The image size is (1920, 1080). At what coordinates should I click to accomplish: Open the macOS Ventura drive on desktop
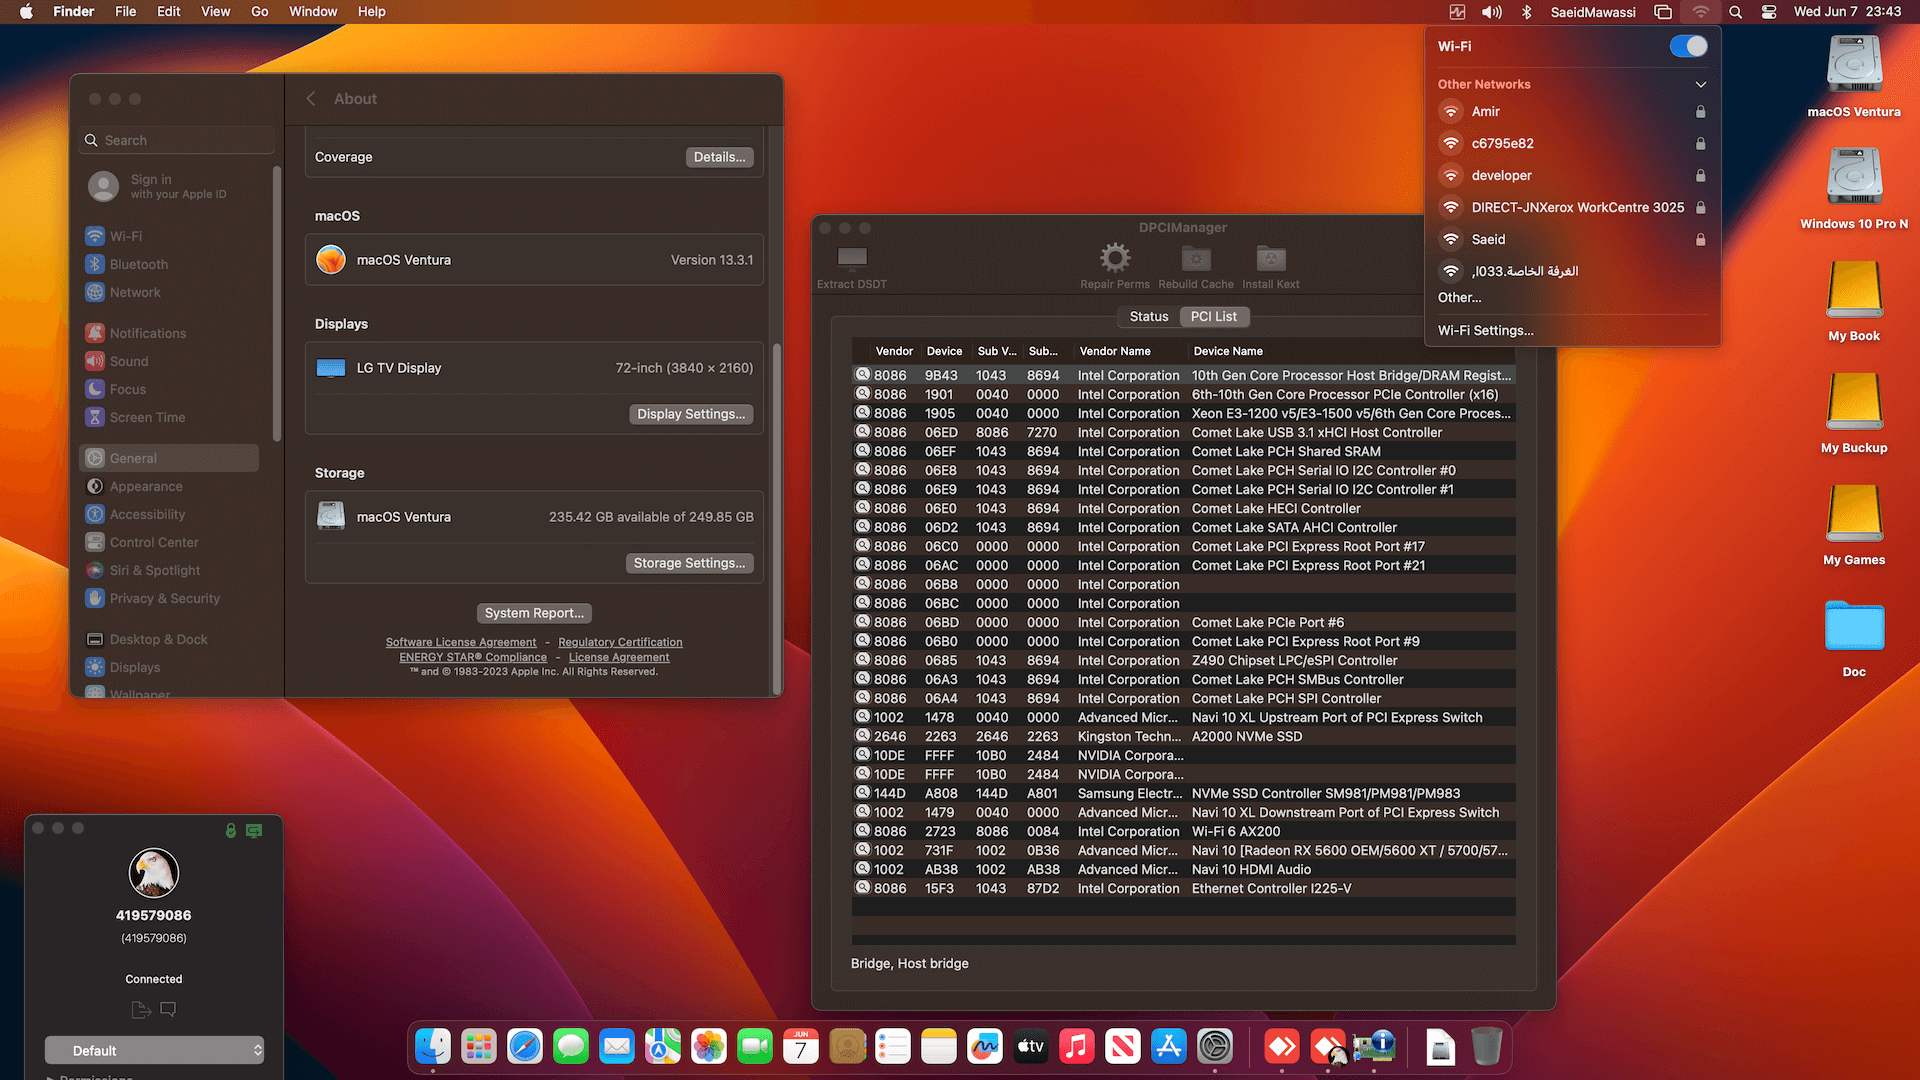point(1854,76)
